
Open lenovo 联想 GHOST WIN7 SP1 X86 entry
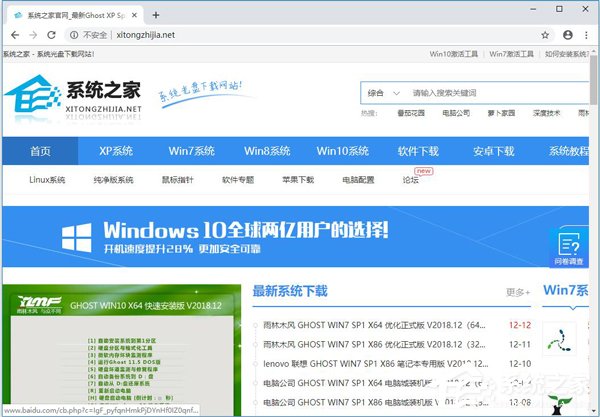[x=375, y=363]
